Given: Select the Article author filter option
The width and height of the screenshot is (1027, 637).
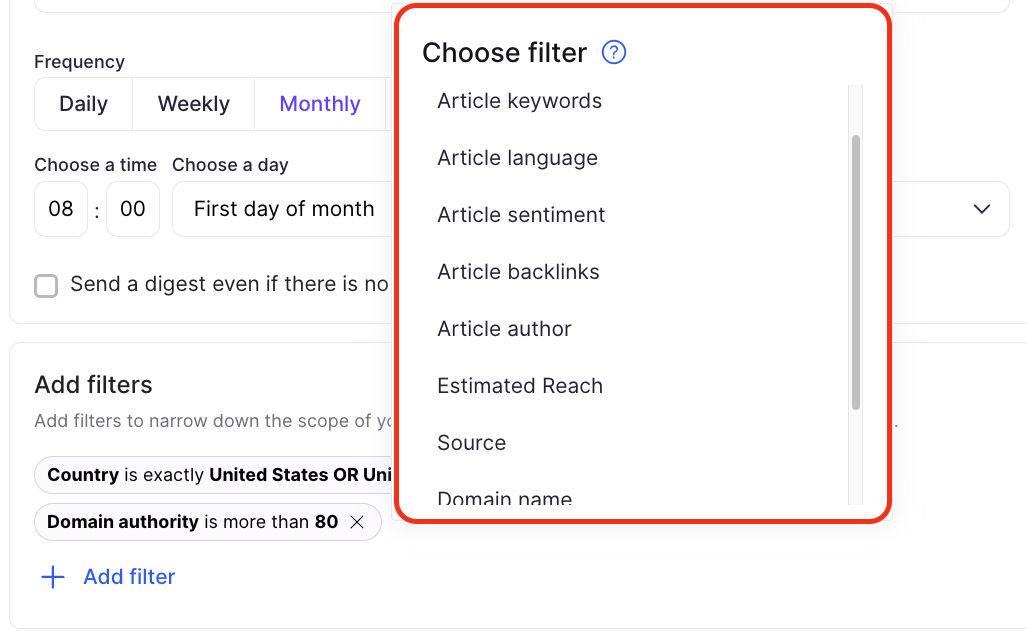Looking at the screenshot, I should pyautogui.click(x=504, y=329).
